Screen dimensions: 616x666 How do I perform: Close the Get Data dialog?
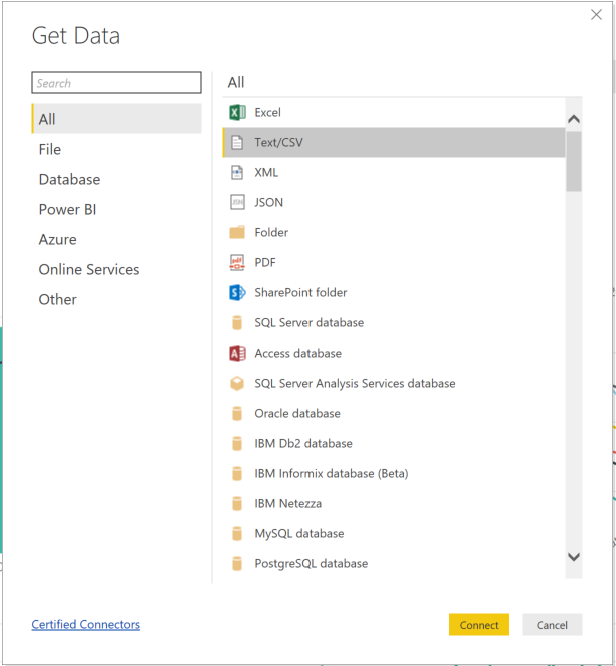coord(596,15)
